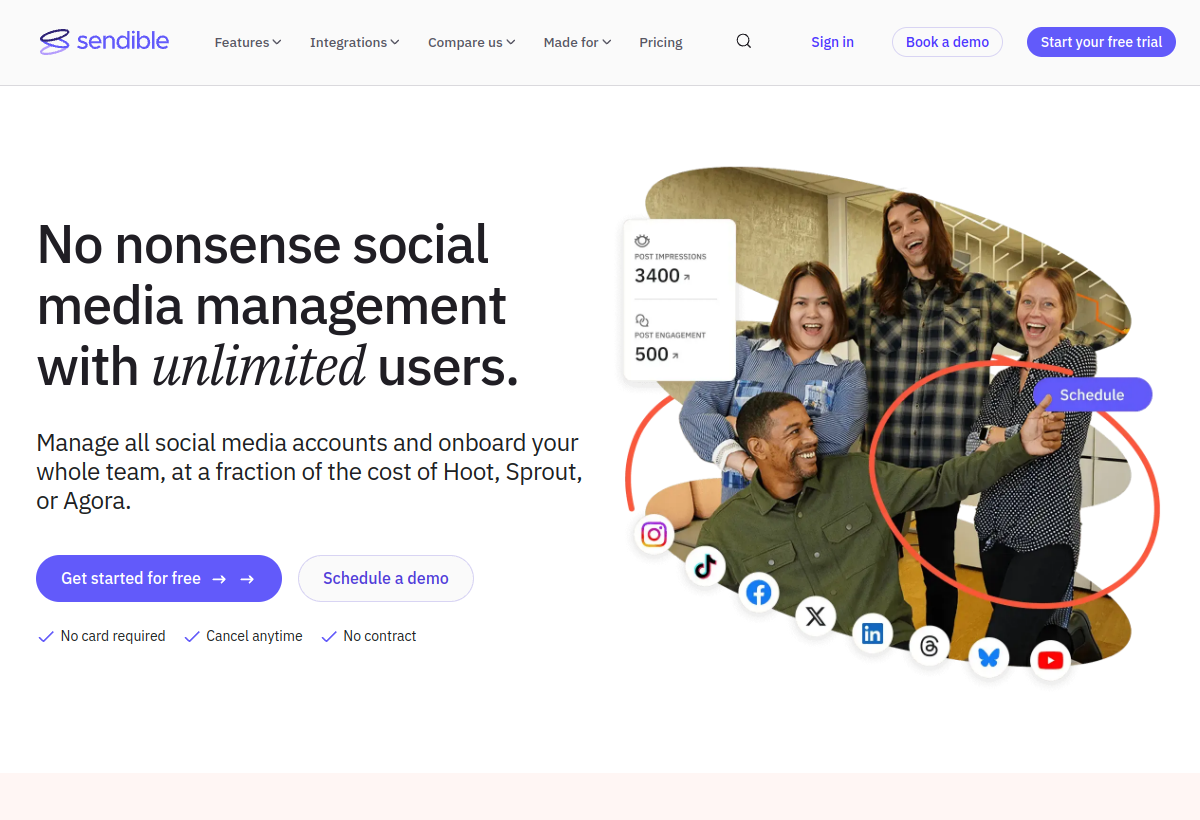Click the Book a demo button
This screenshot has height=820, width=1200.
[947, 42]
